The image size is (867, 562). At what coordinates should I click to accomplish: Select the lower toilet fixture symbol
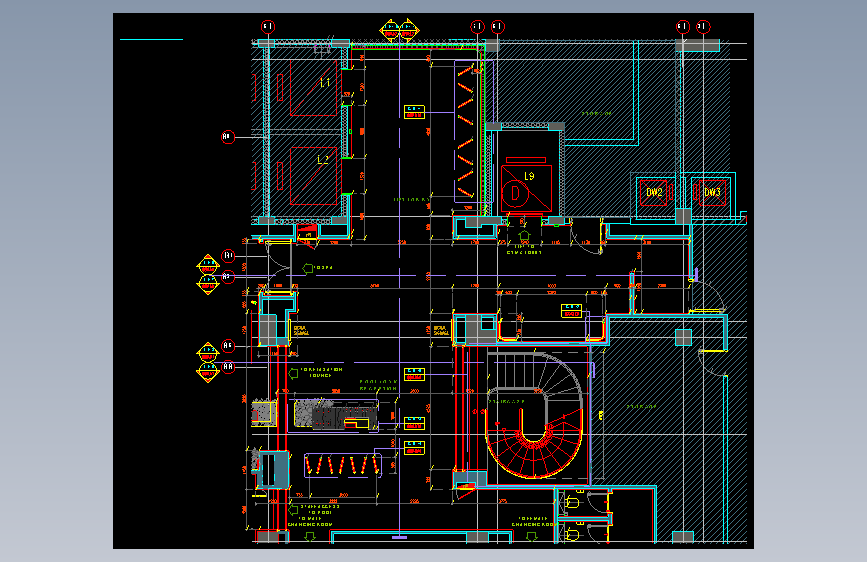coord(572,535)
